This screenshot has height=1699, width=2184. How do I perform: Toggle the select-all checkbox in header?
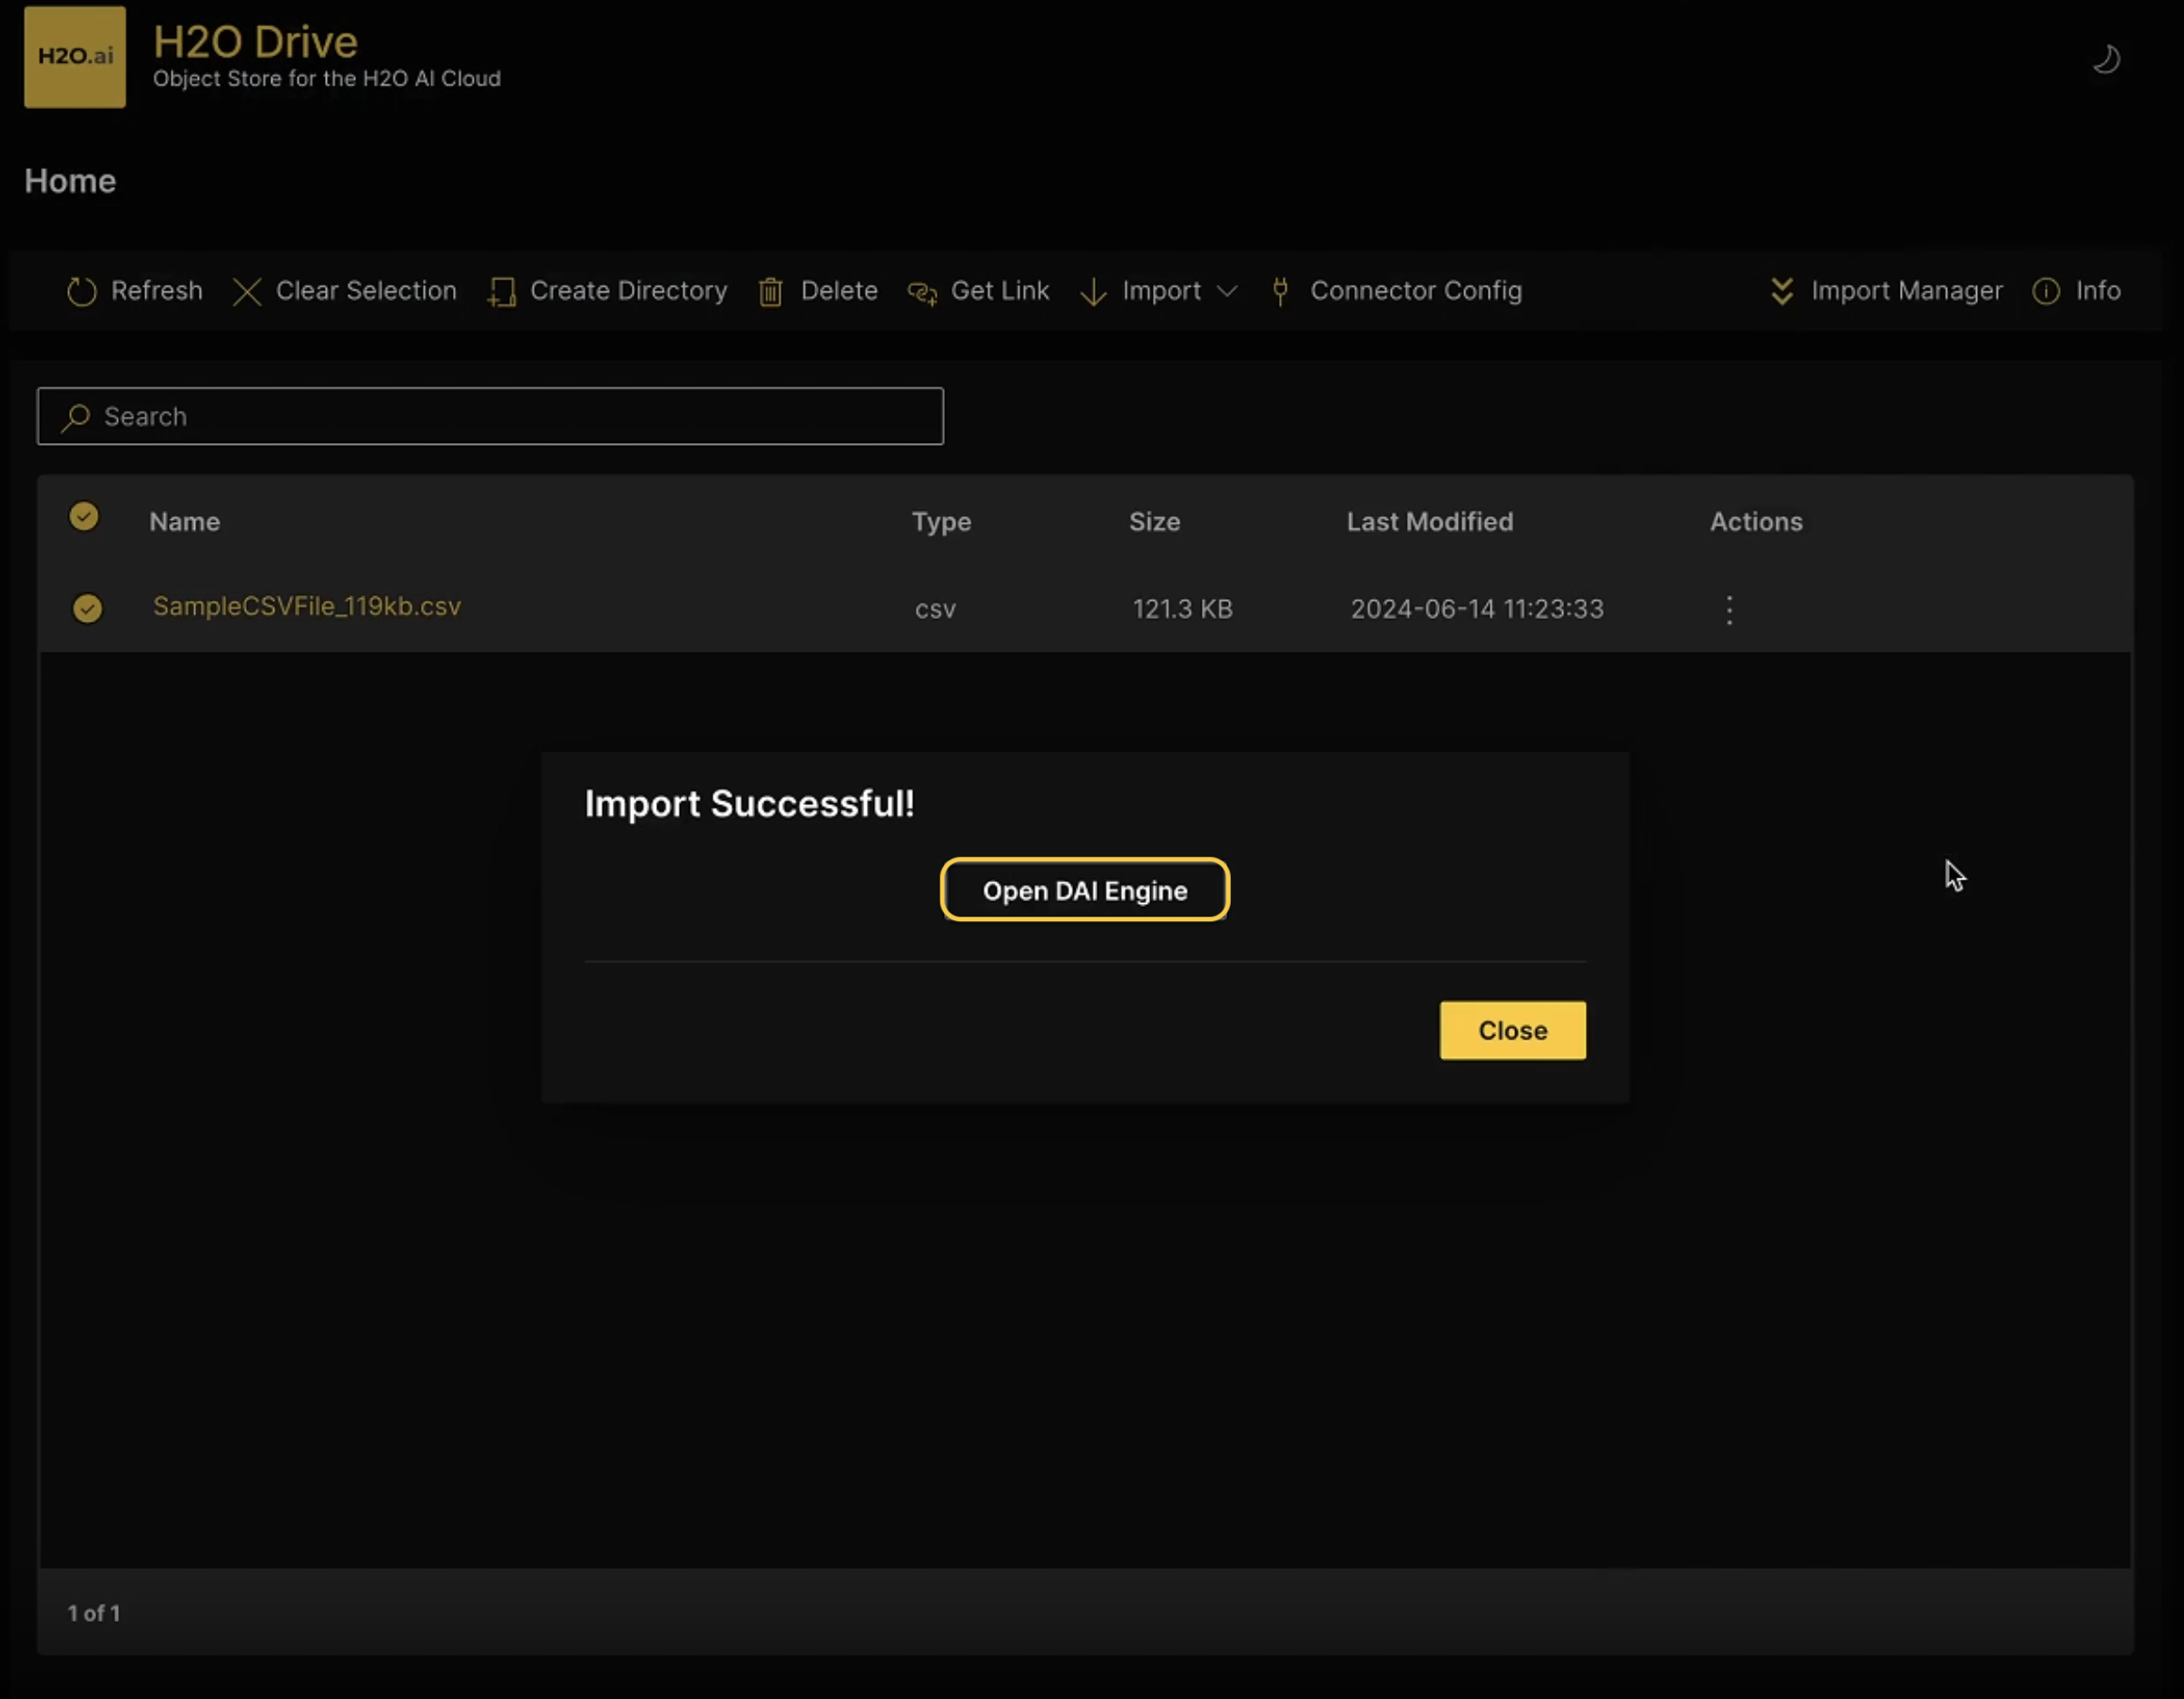[x=84, y=517]
